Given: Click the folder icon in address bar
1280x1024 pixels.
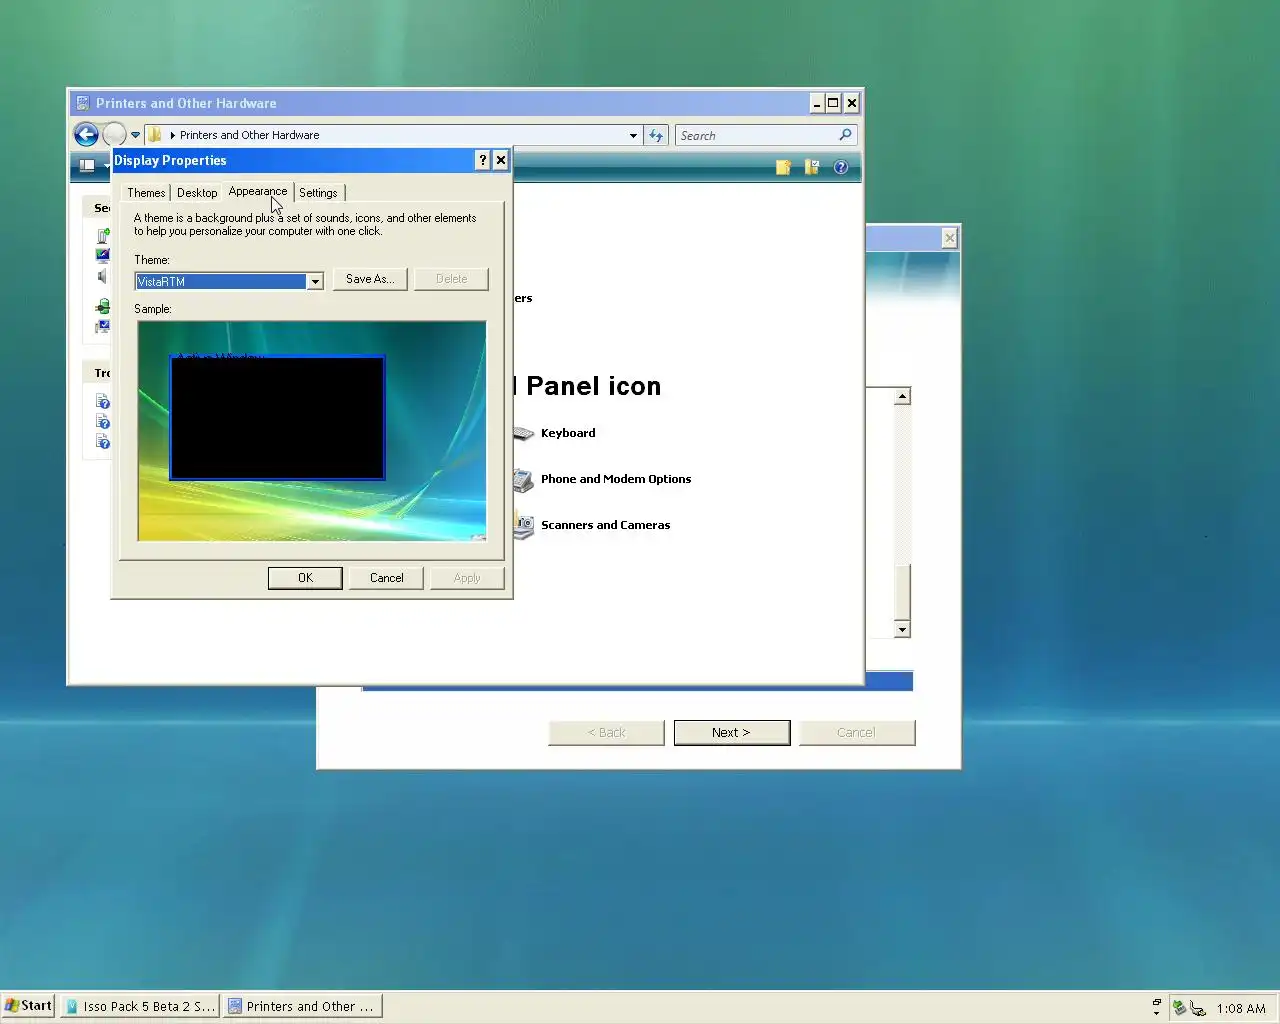Looking at the screenshot, I should tap(154, 135).
